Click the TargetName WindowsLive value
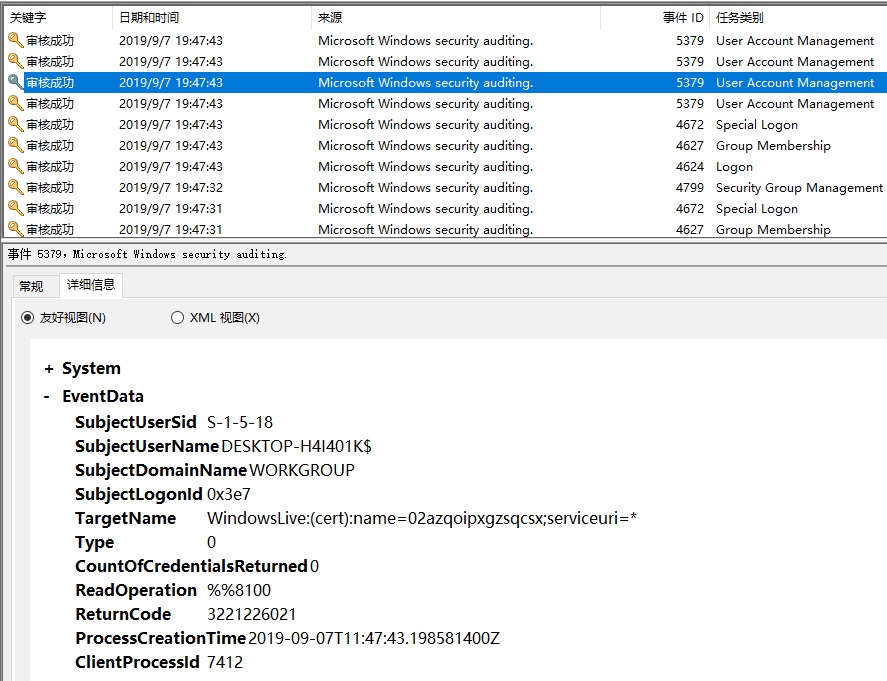This screenshot has width=887, height=681. (x=422, y=518)
